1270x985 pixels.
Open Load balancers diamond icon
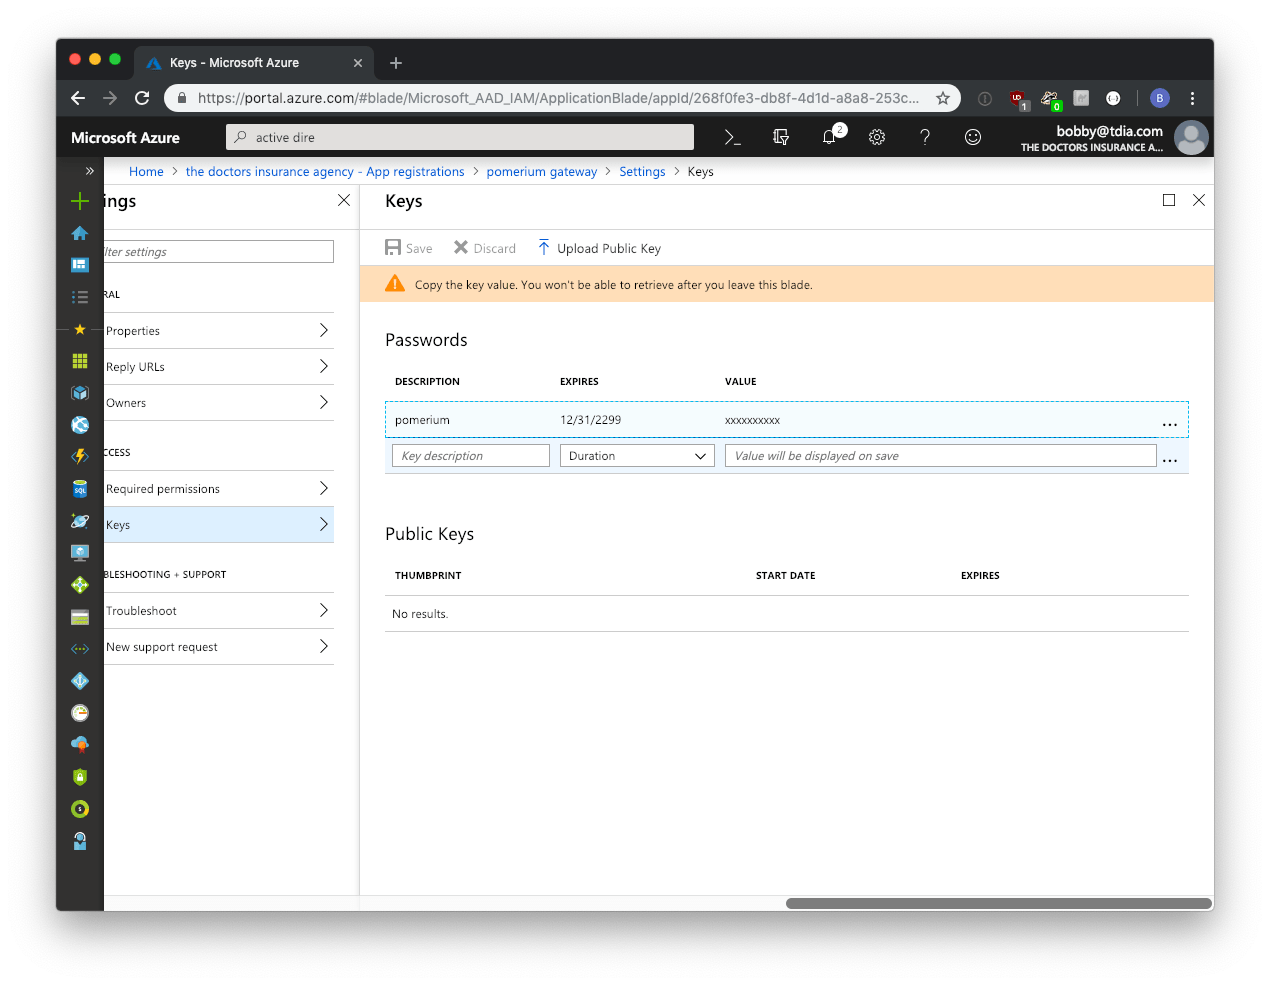pos(80,585)
